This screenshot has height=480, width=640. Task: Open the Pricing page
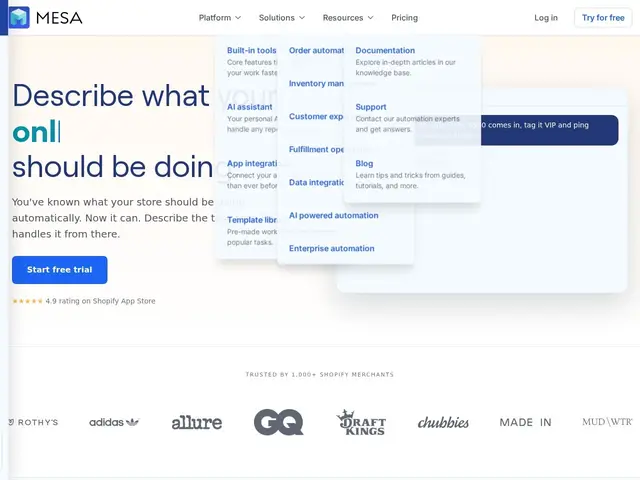[404, 18]
